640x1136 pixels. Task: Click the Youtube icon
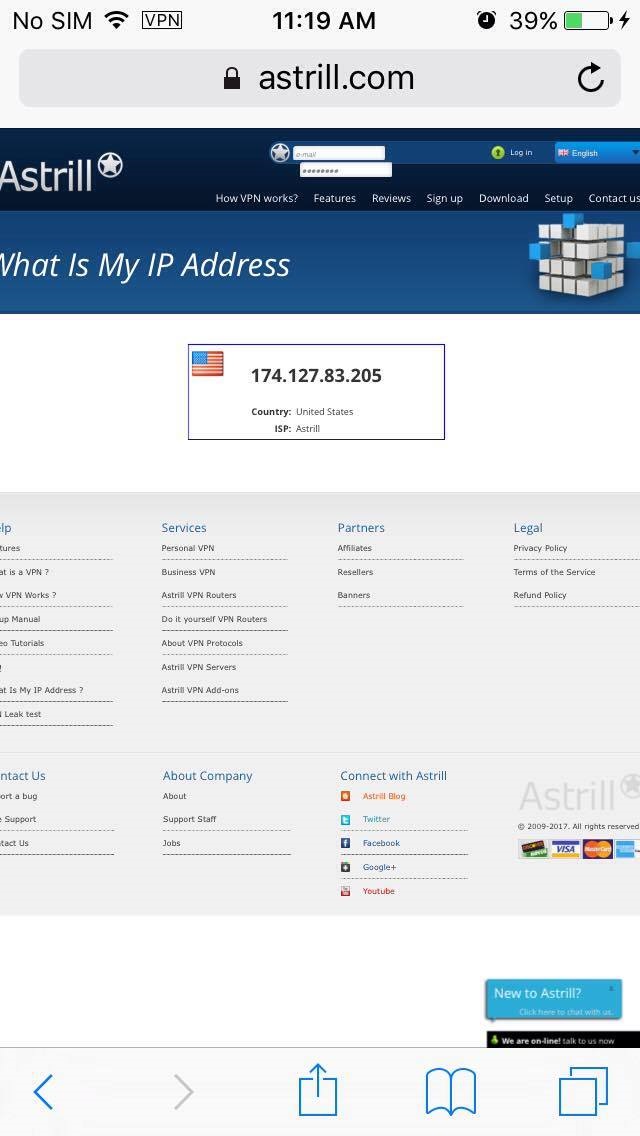coord(346,891)
